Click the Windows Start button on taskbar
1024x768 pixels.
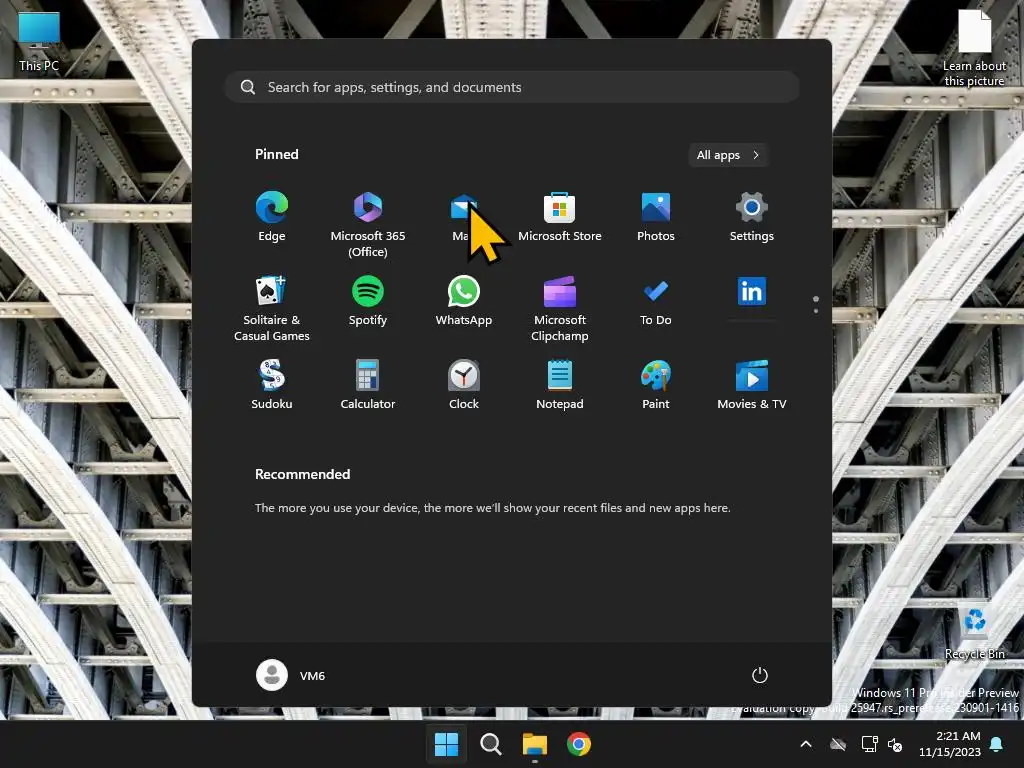pos(447,744)
